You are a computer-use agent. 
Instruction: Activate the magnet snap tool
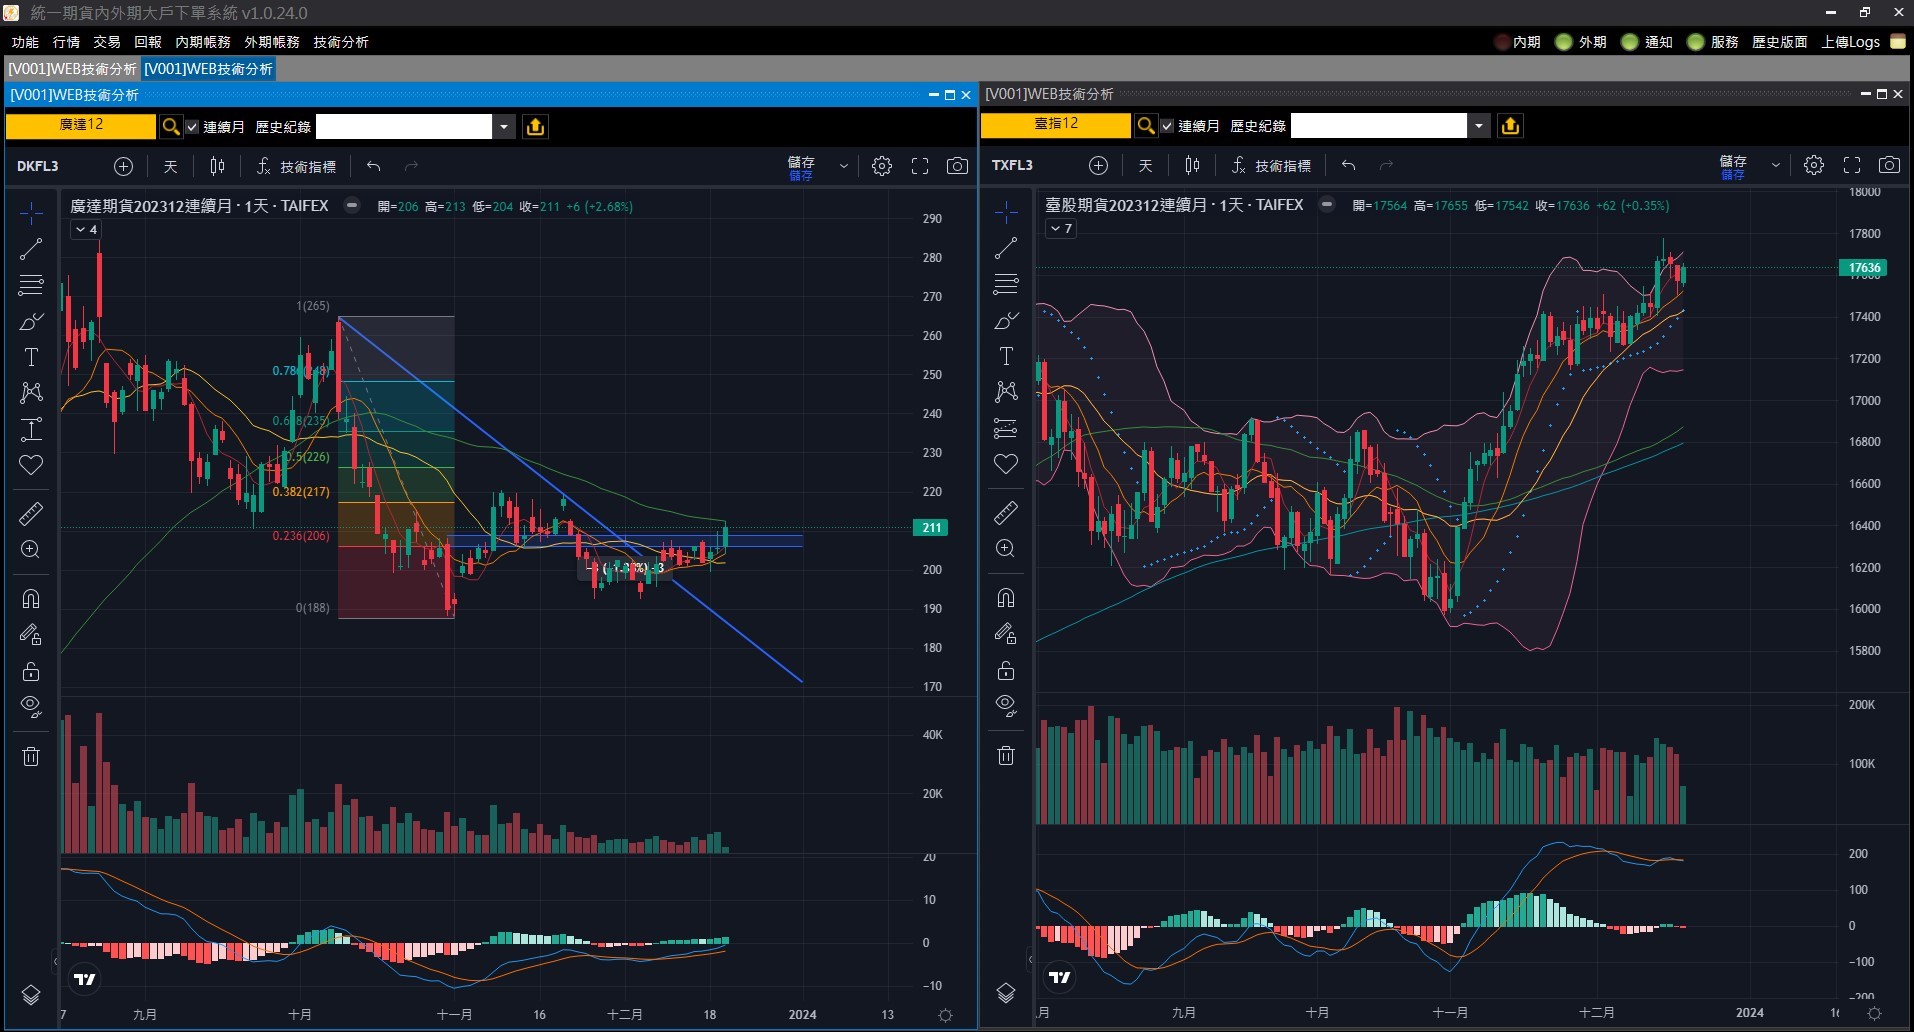click(31, 598)
